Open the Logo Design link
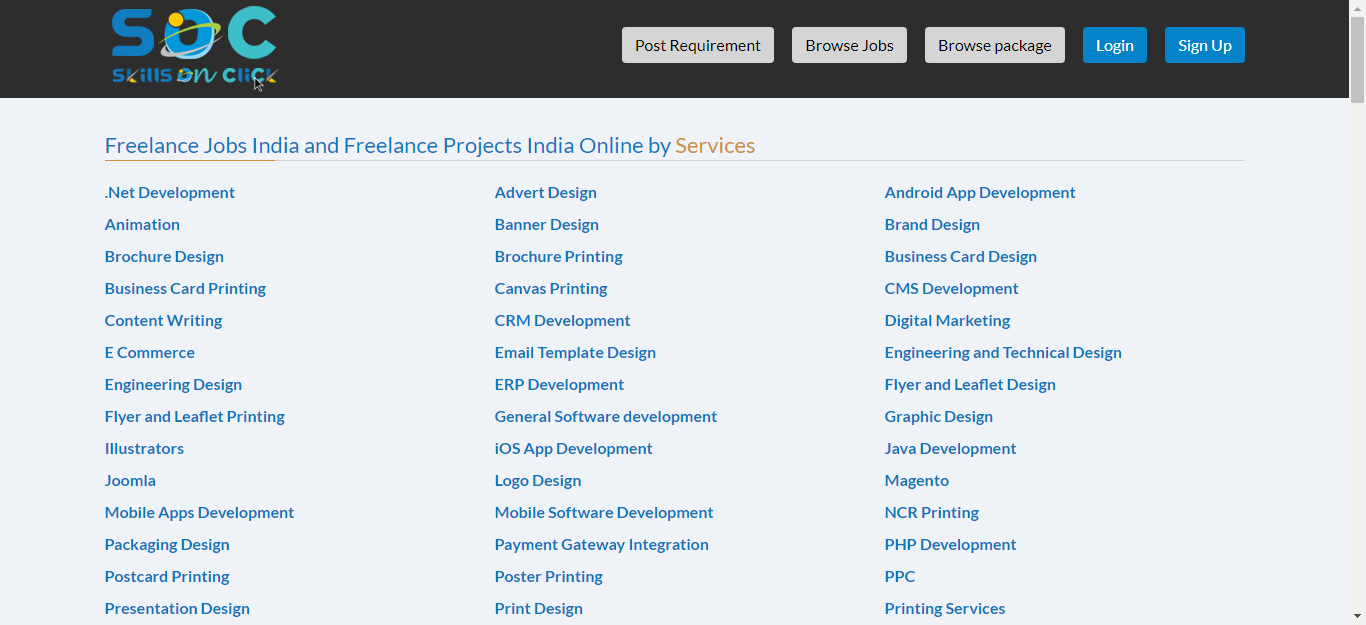The width and height of the screenshot is (1366, 625). coord(538,480)
